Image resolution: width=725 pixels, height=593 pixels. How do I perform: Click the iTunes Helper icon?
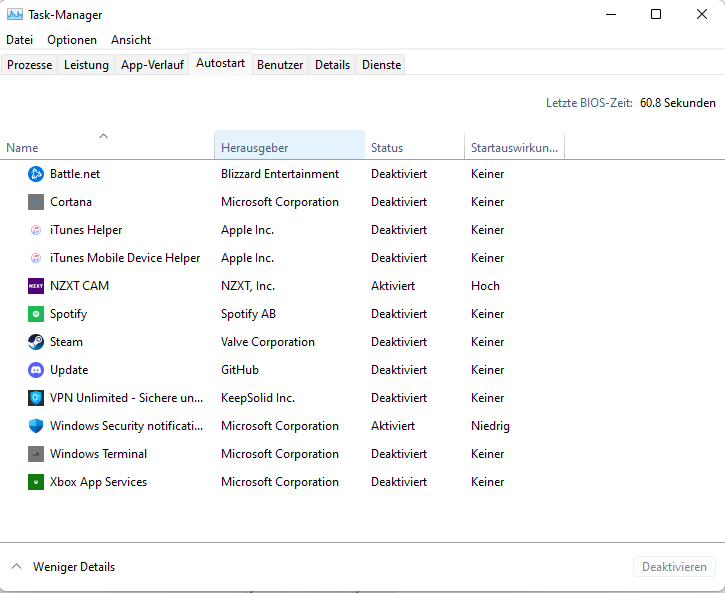[x=36, y=230]
